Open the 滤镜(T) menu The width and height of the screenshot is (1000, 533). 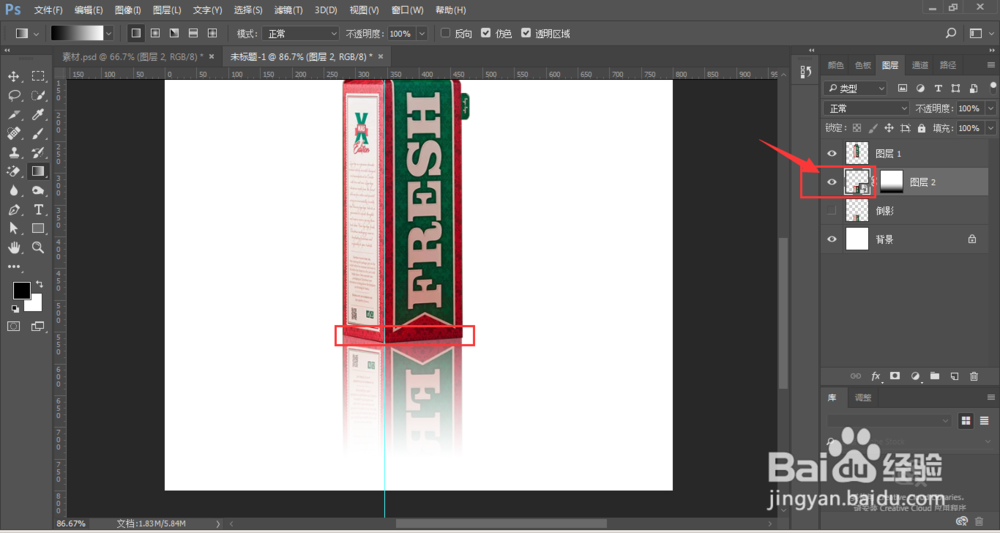tap(288, 10)
